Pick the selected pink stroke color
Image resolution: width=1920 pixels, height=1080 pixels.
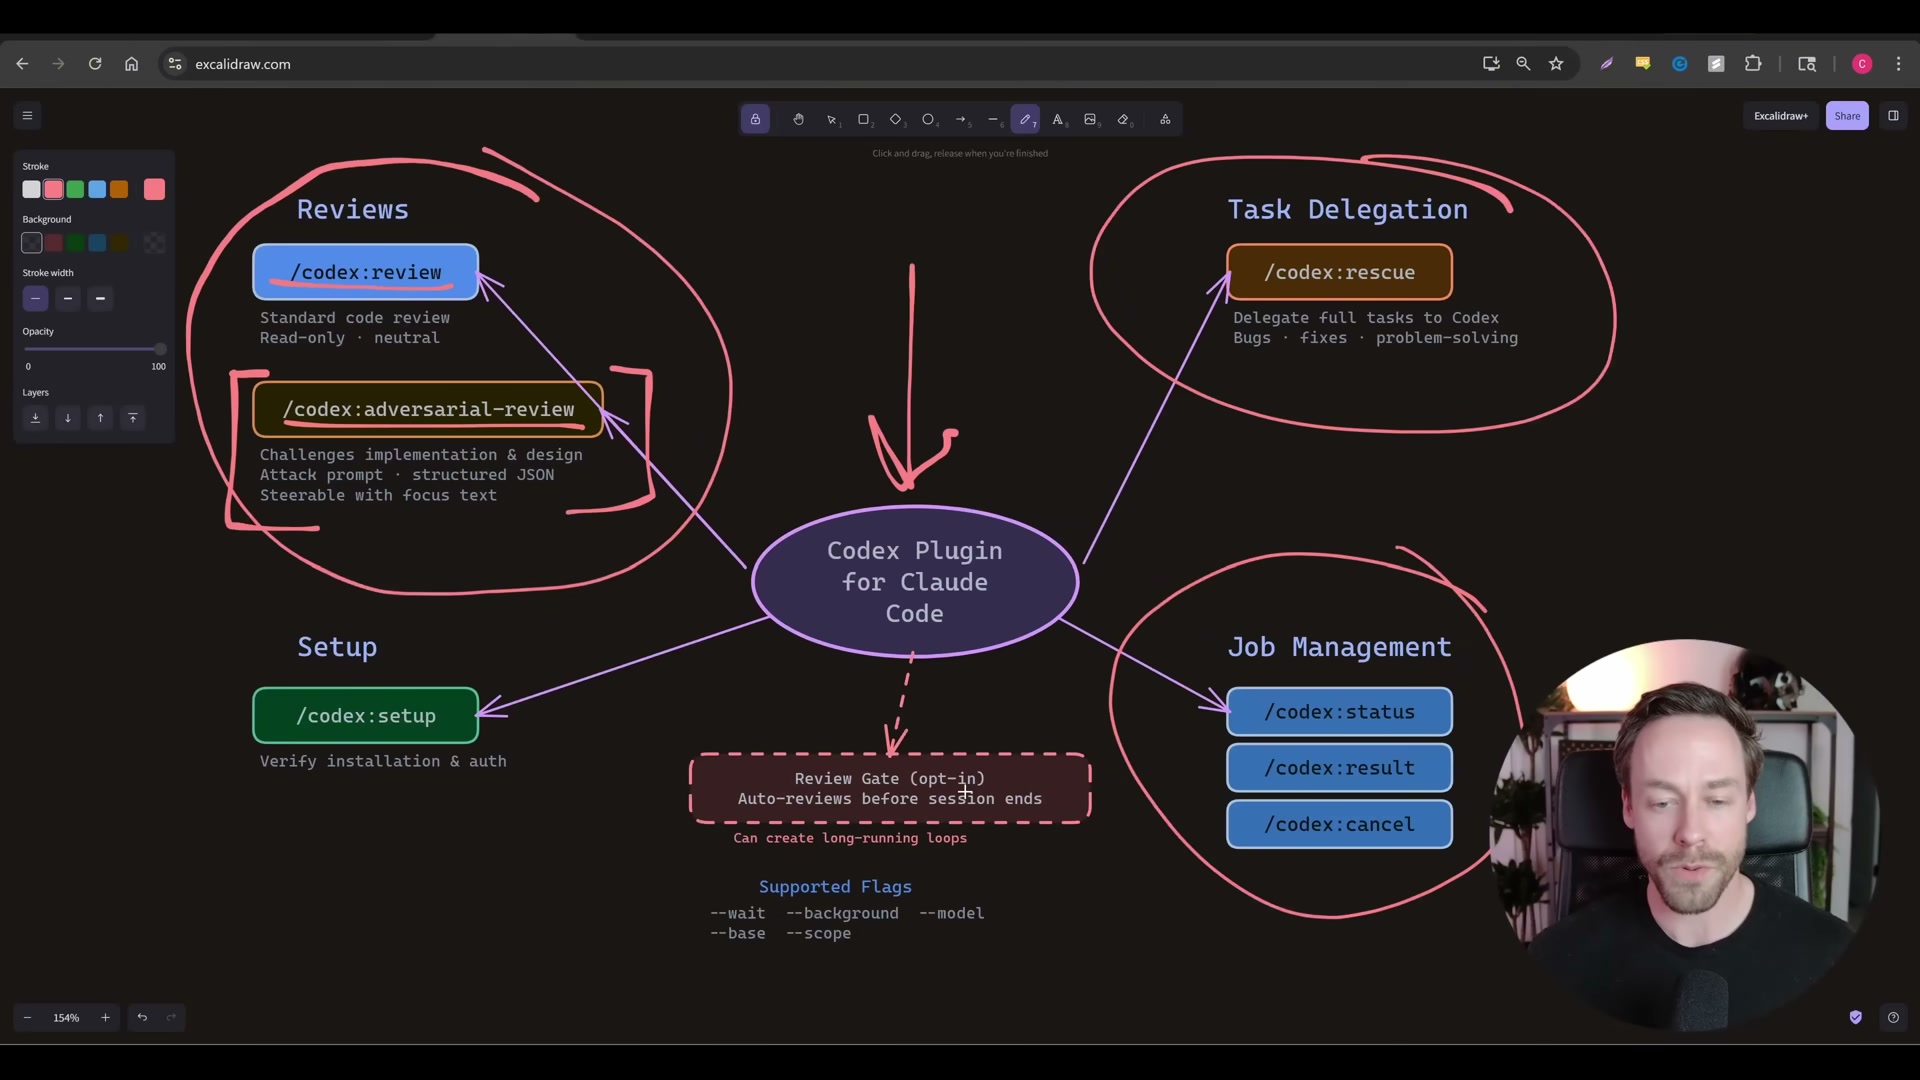[54, 189]
